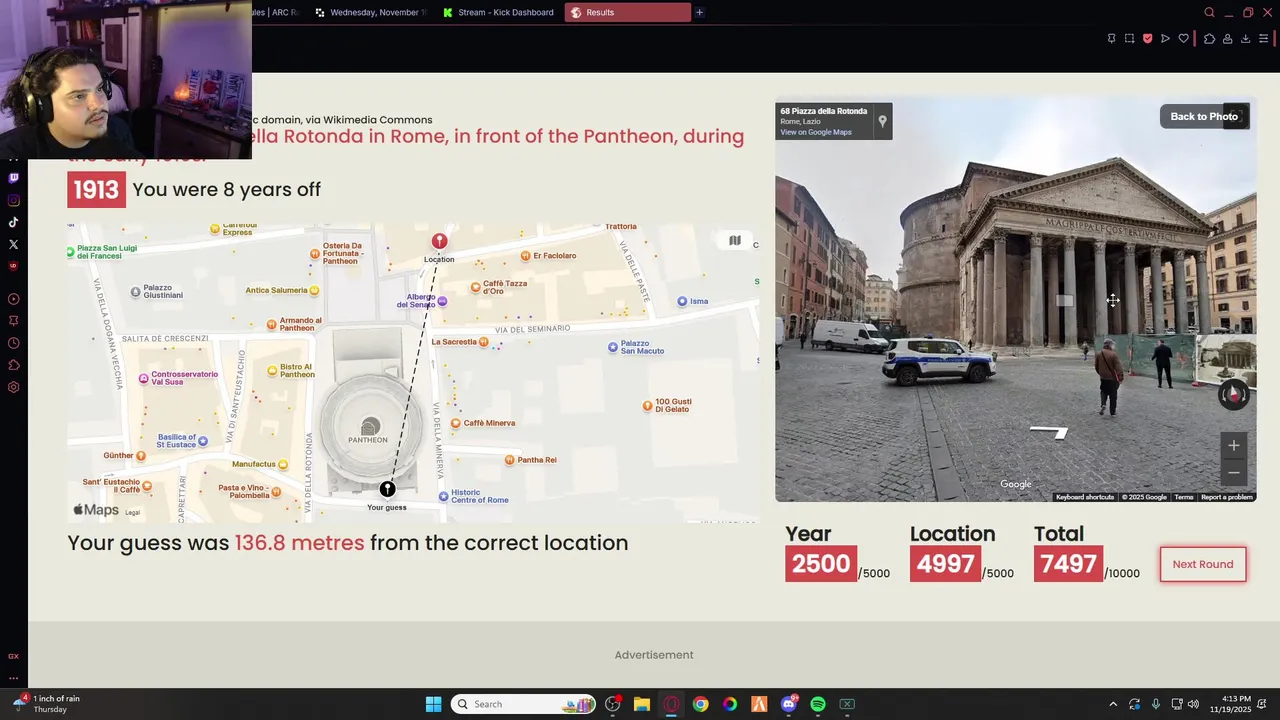The height and width of the screenshot is (720, 1280).
Task: Open Keyboard shortcuts link in Street View
Action: 1085,497
